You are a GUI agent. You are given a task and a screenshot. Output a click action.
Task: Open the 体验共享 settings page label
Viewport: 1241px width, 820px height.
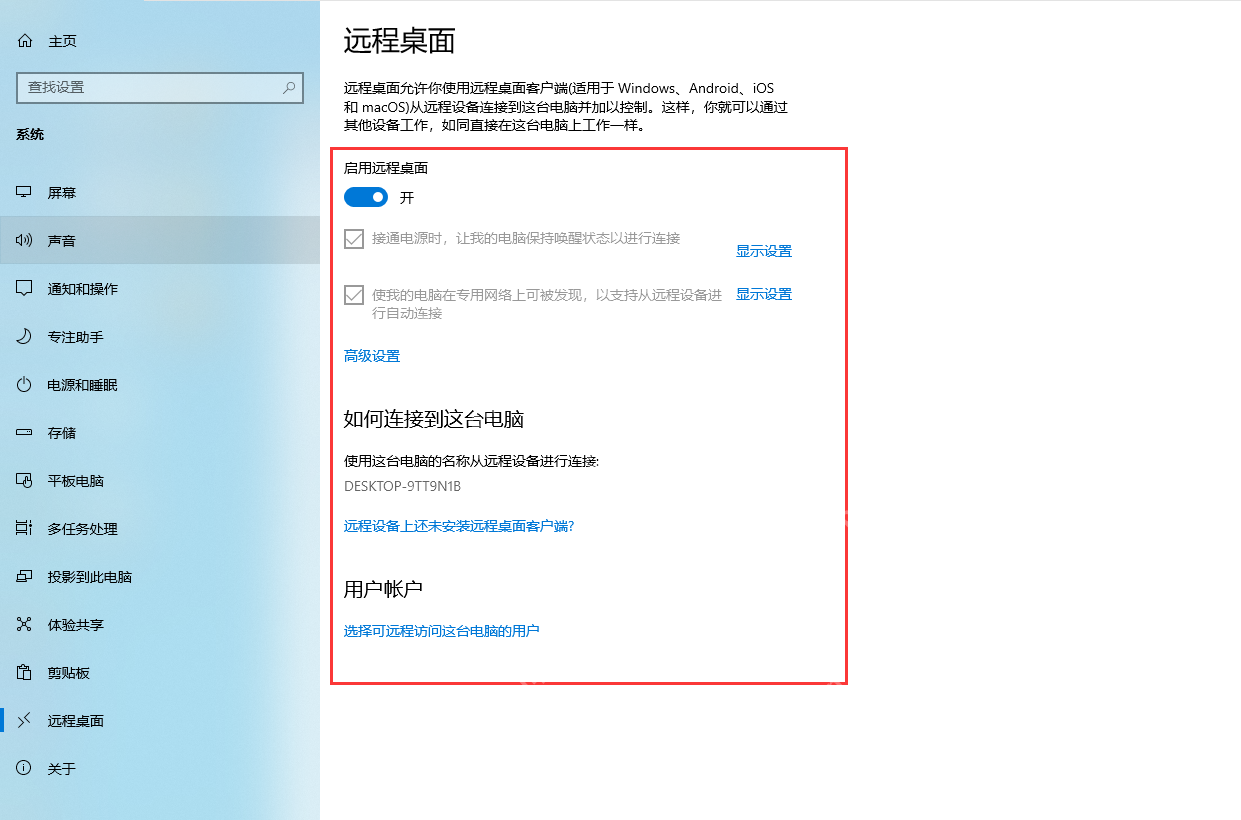[x=76, y=625]
